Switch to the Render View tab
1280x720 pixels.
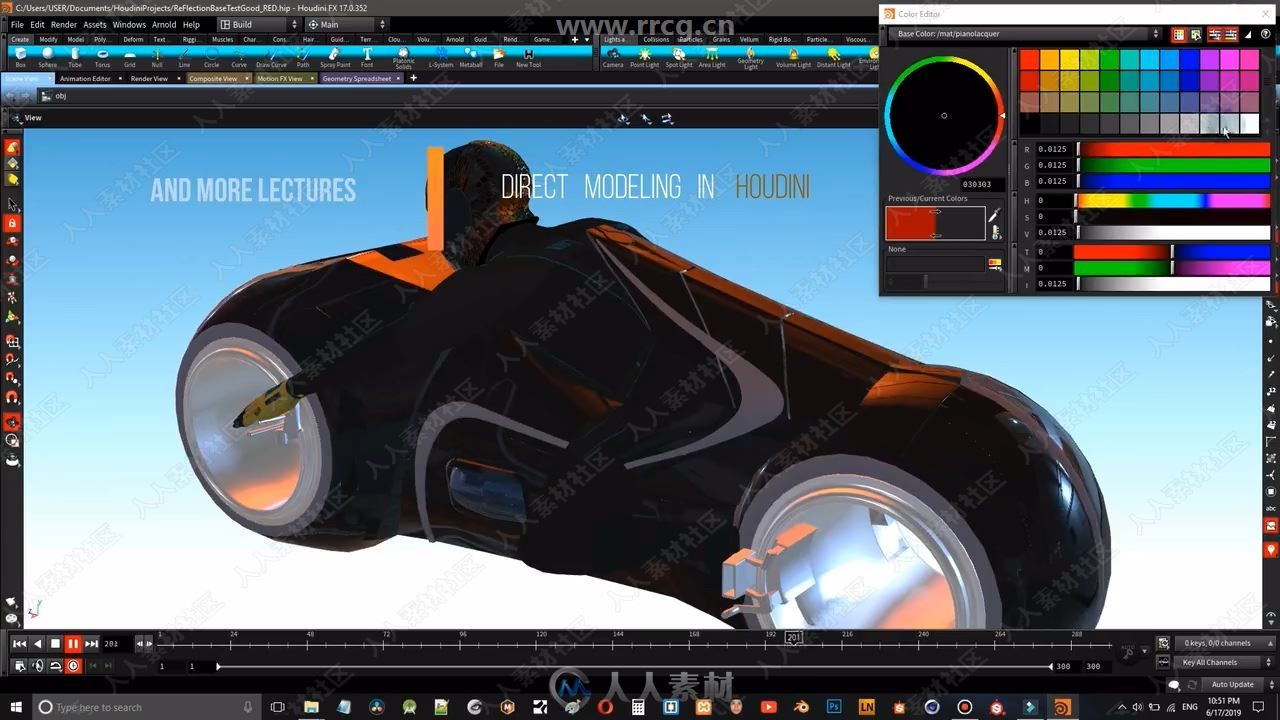149,78
